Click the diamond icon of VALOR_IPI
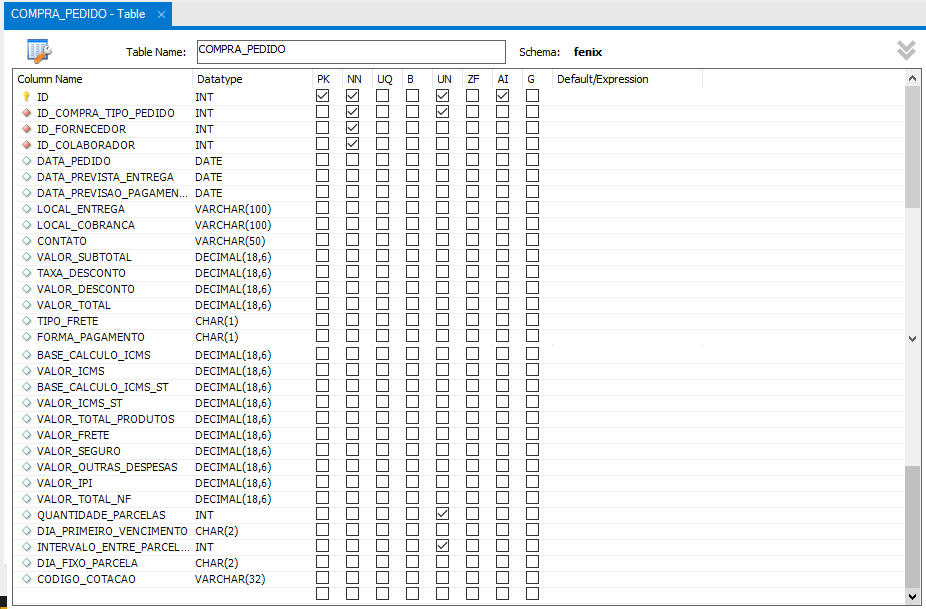926x609 pixels. (27, 482)
